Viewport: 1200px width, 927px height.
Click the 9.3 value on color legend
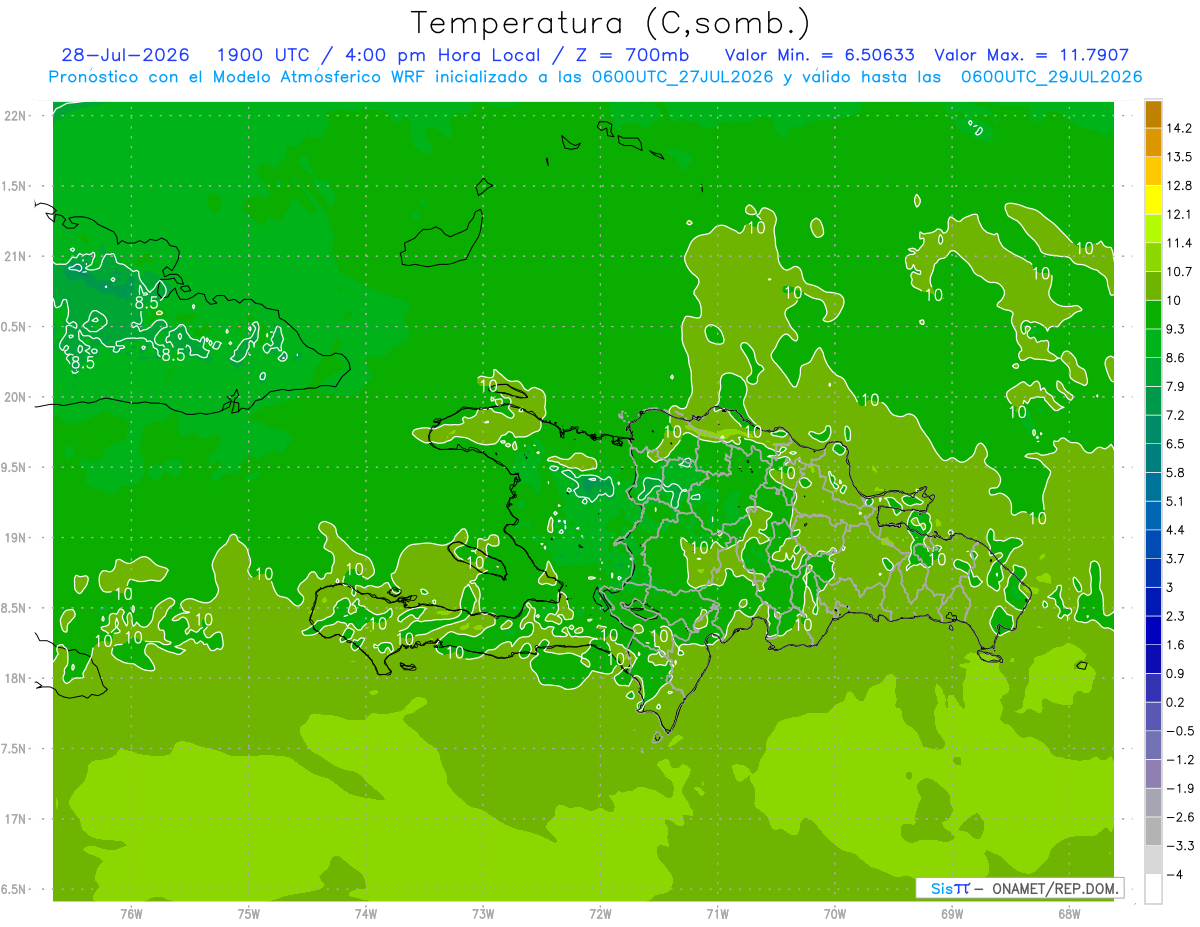pos(1177,329)
